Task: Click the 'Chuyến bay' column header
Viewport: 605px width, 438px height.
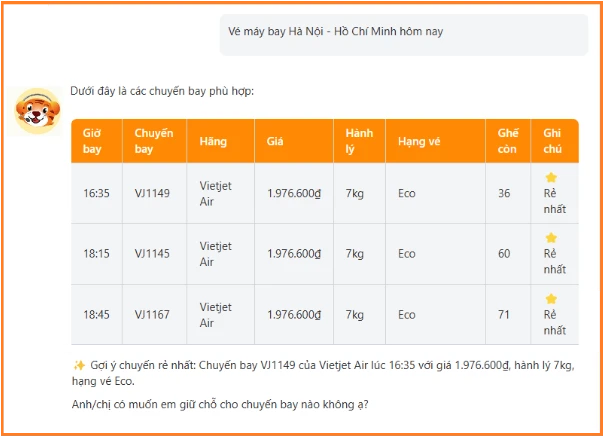Action: [x=154, y=141]
